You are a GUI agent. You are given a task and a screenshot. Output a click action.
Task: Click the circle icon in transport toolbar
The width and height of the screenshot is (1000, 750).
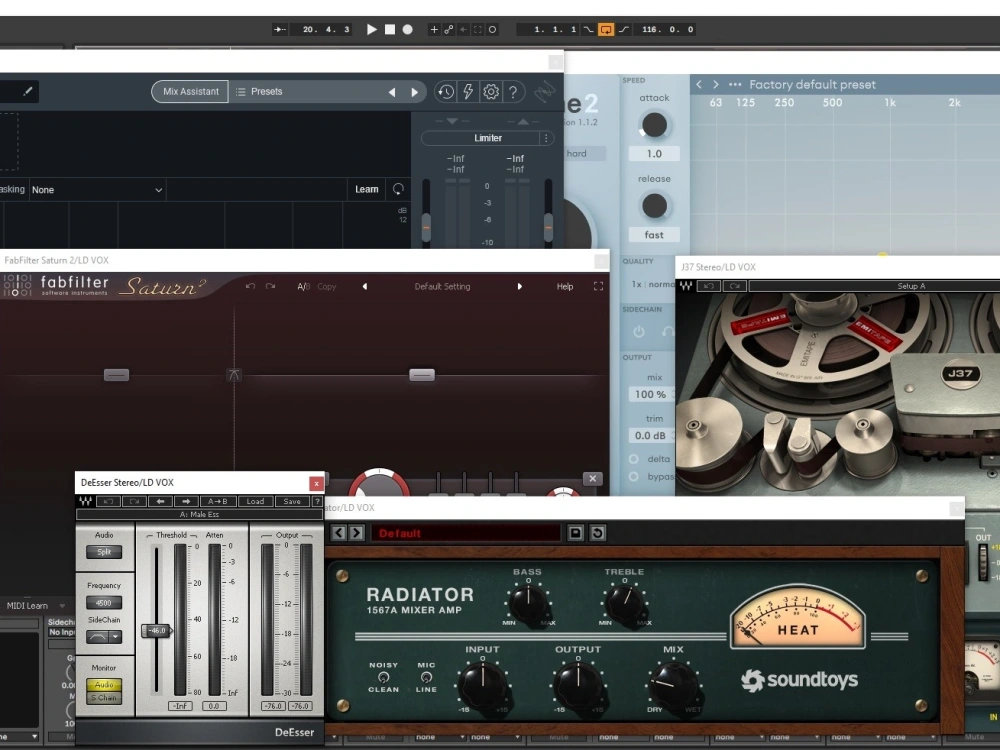tap(492, 29)
